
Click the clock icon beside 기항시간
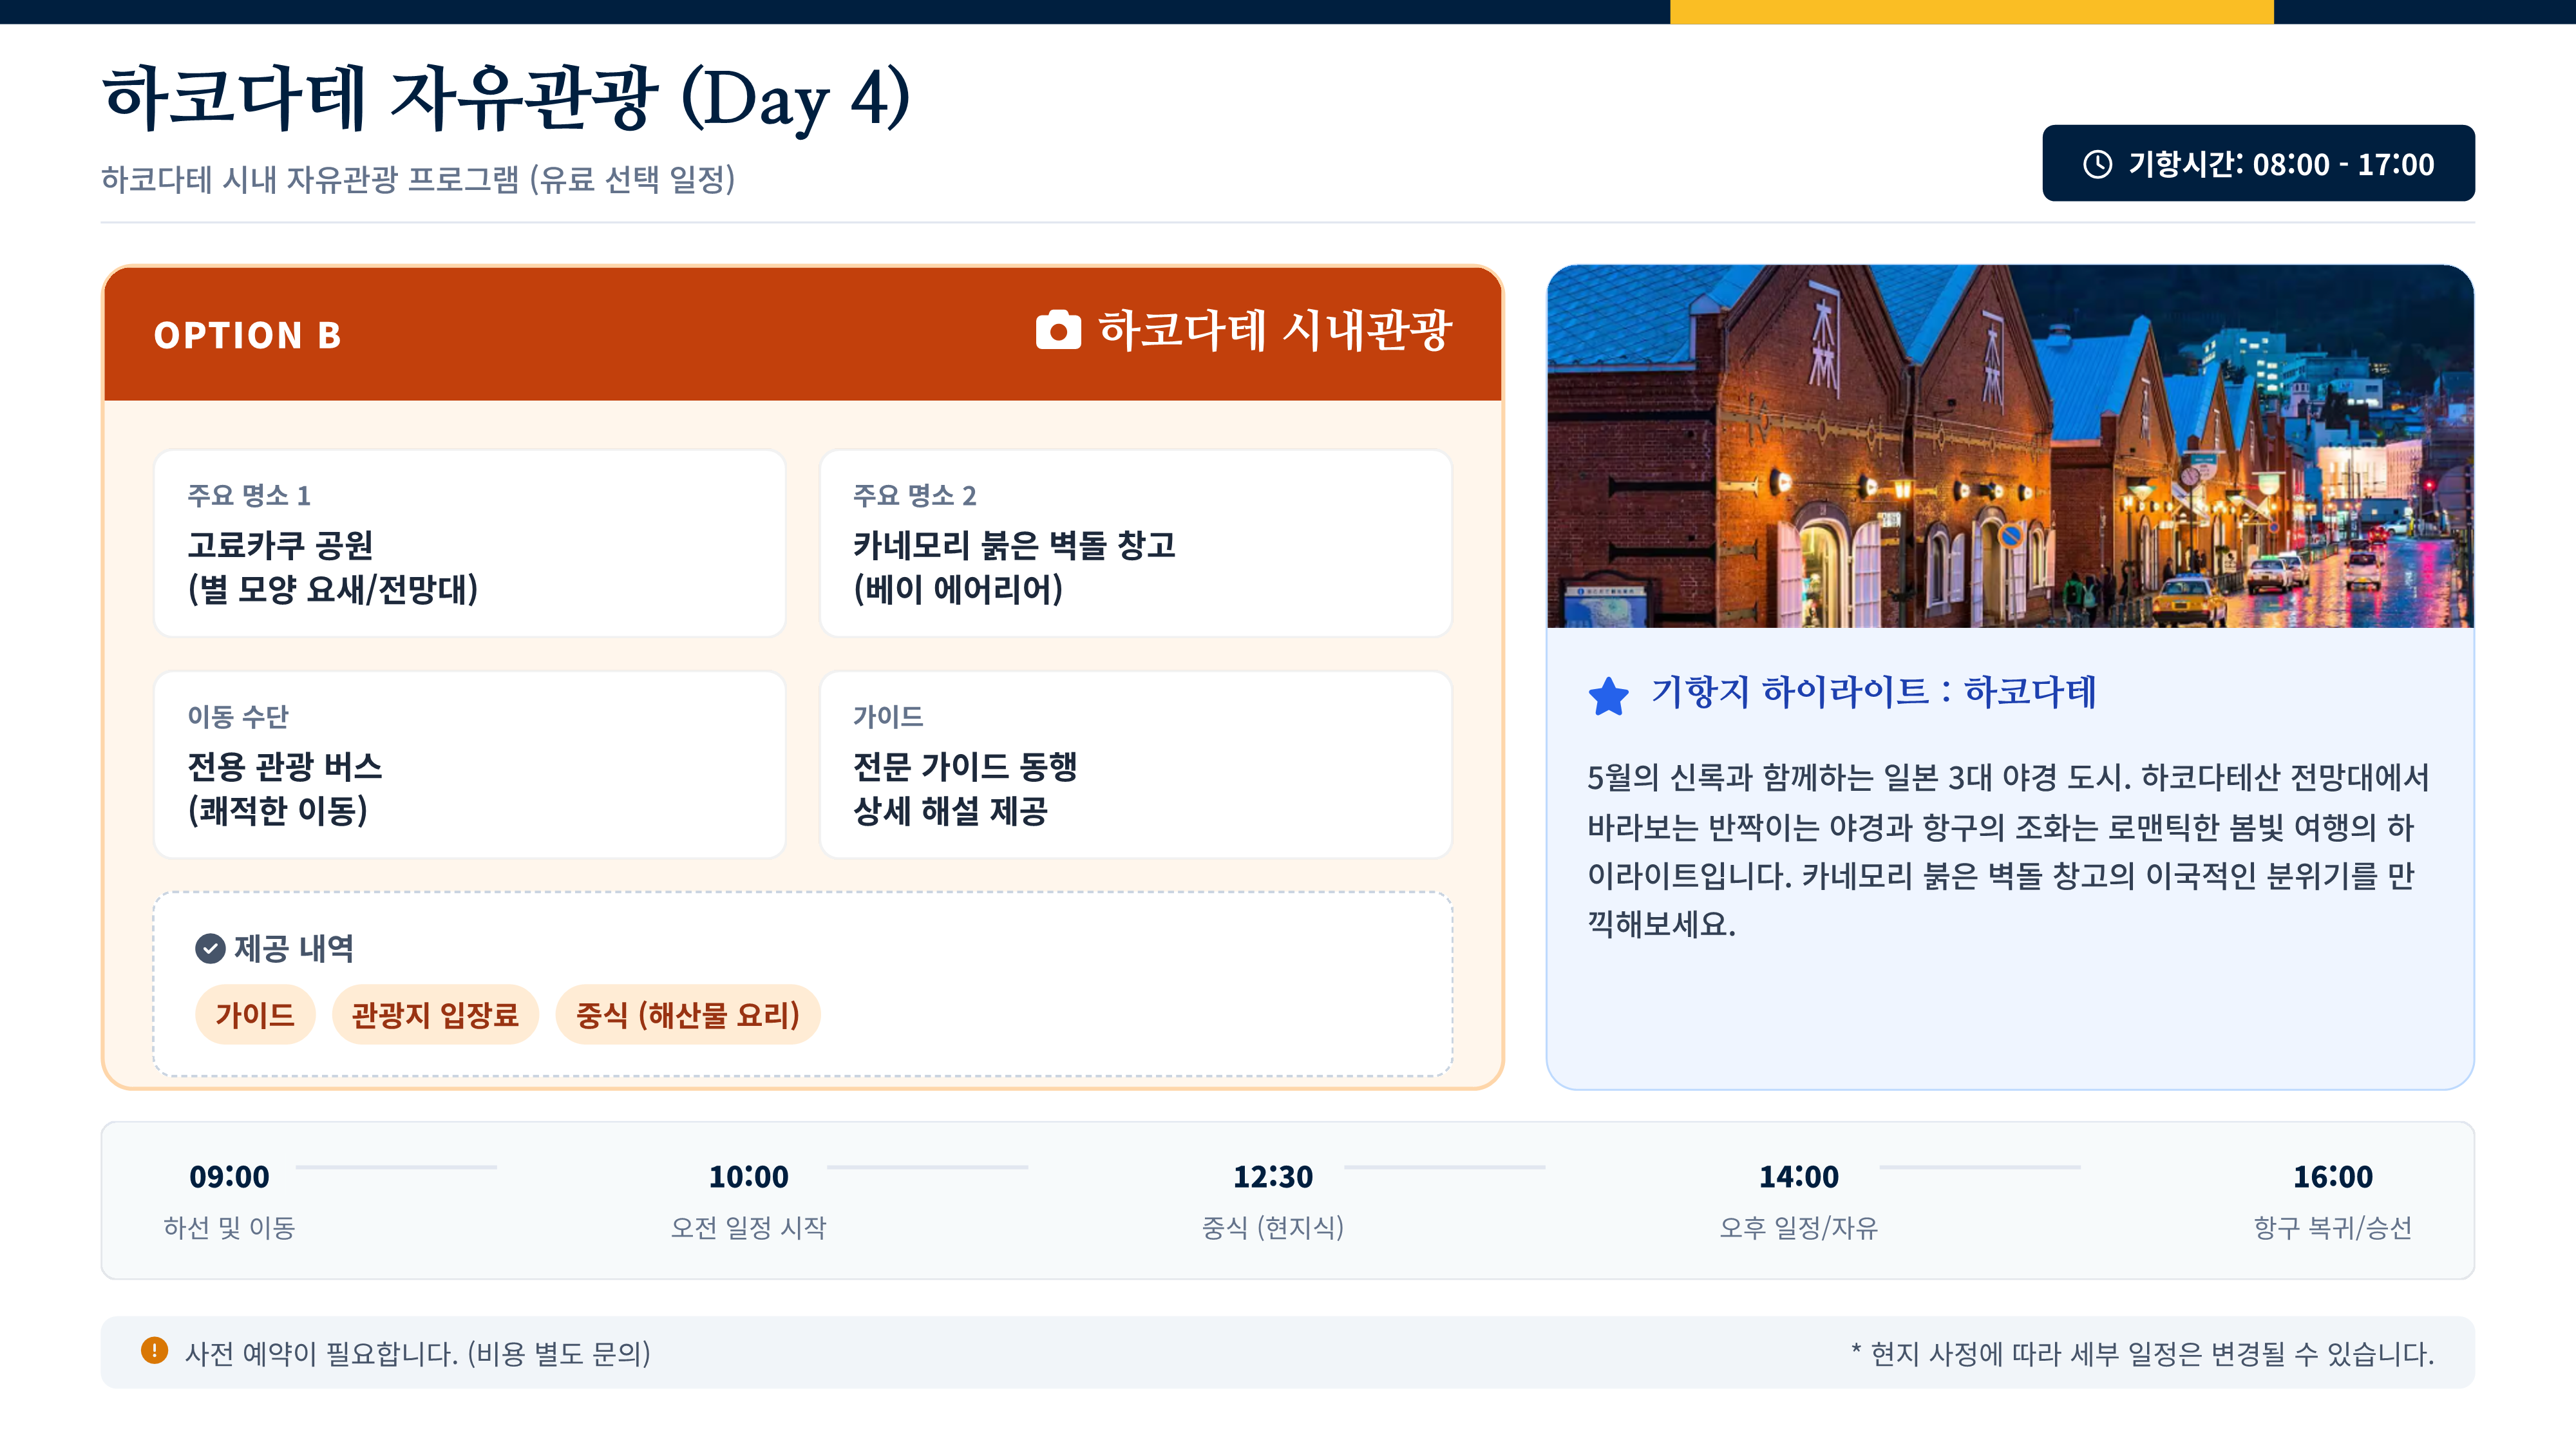click(2097, 164)
